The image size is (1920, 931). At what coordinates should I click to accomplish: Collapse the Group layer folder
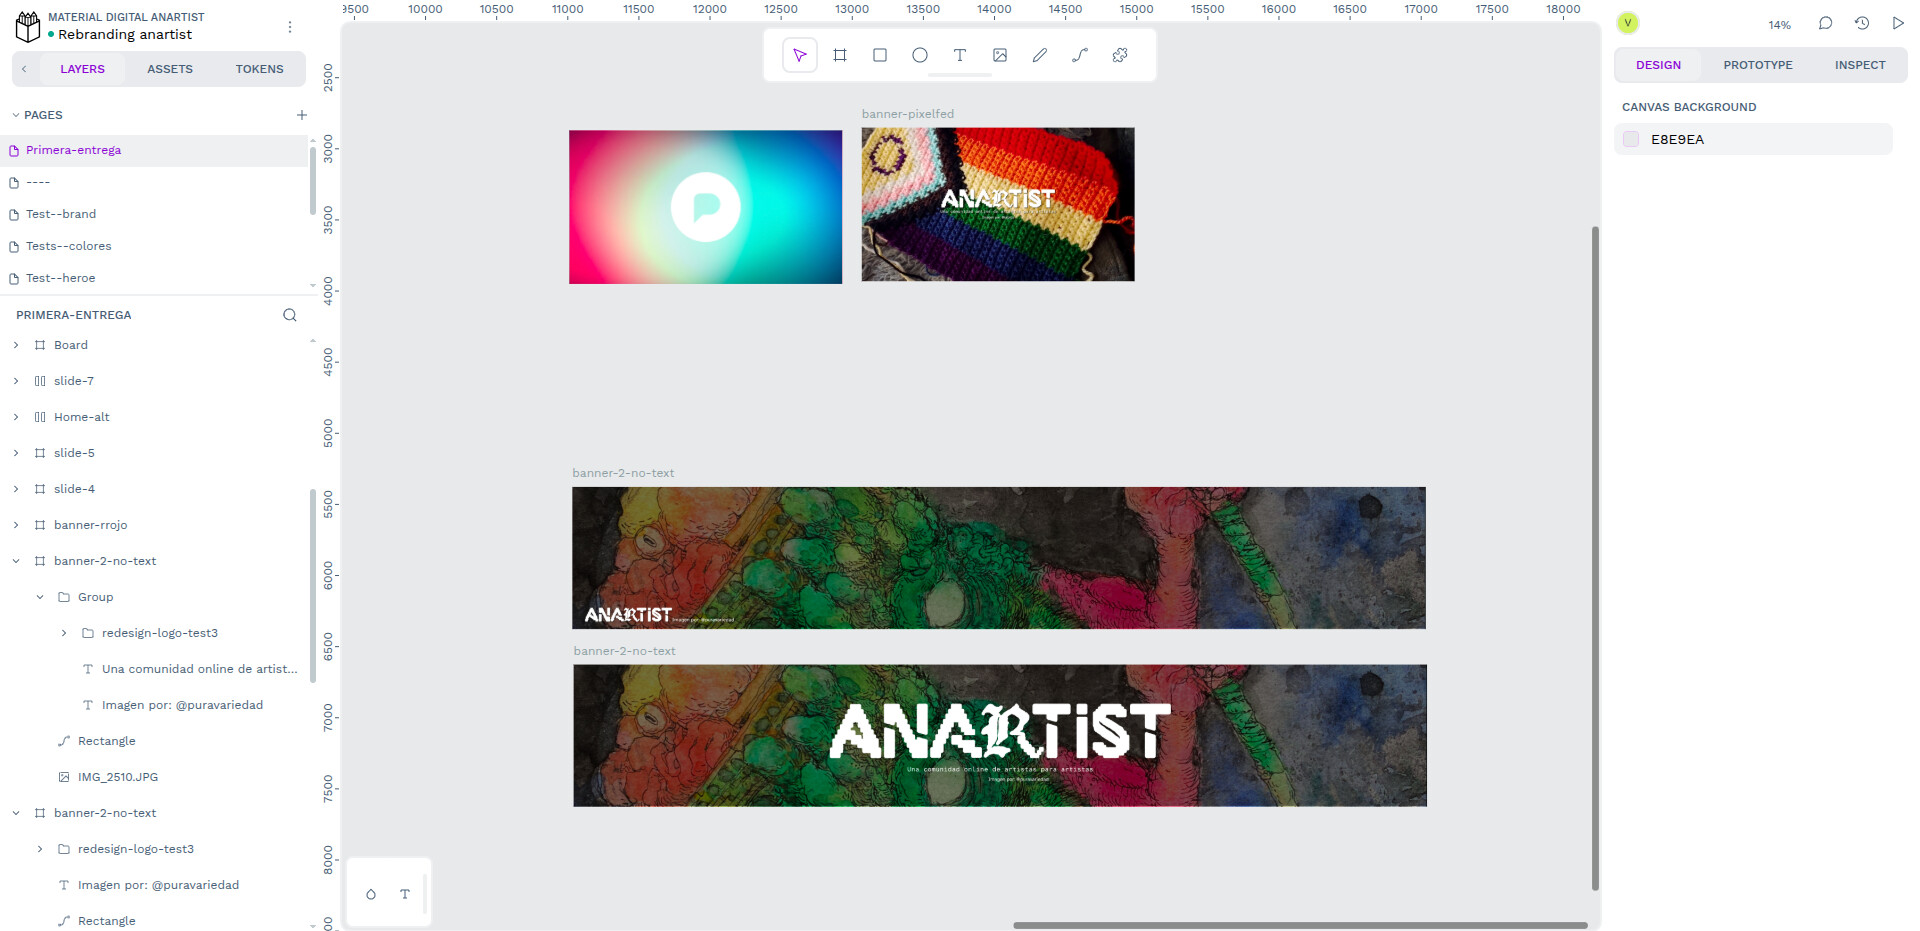point(40,597)
